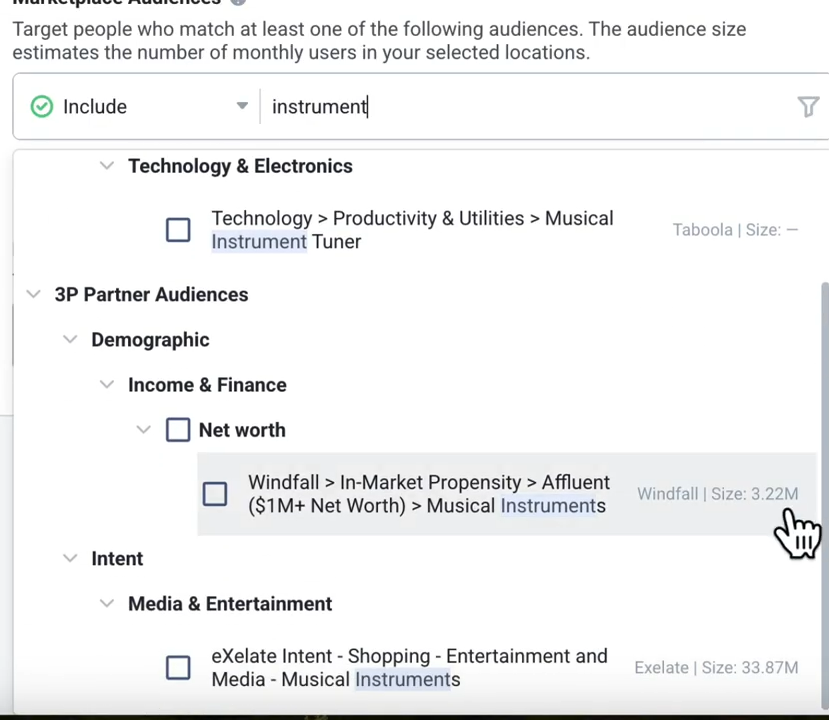Click the funnel filter icon in search bar
This screenshot has height=720, width=829.
point(808,107)
